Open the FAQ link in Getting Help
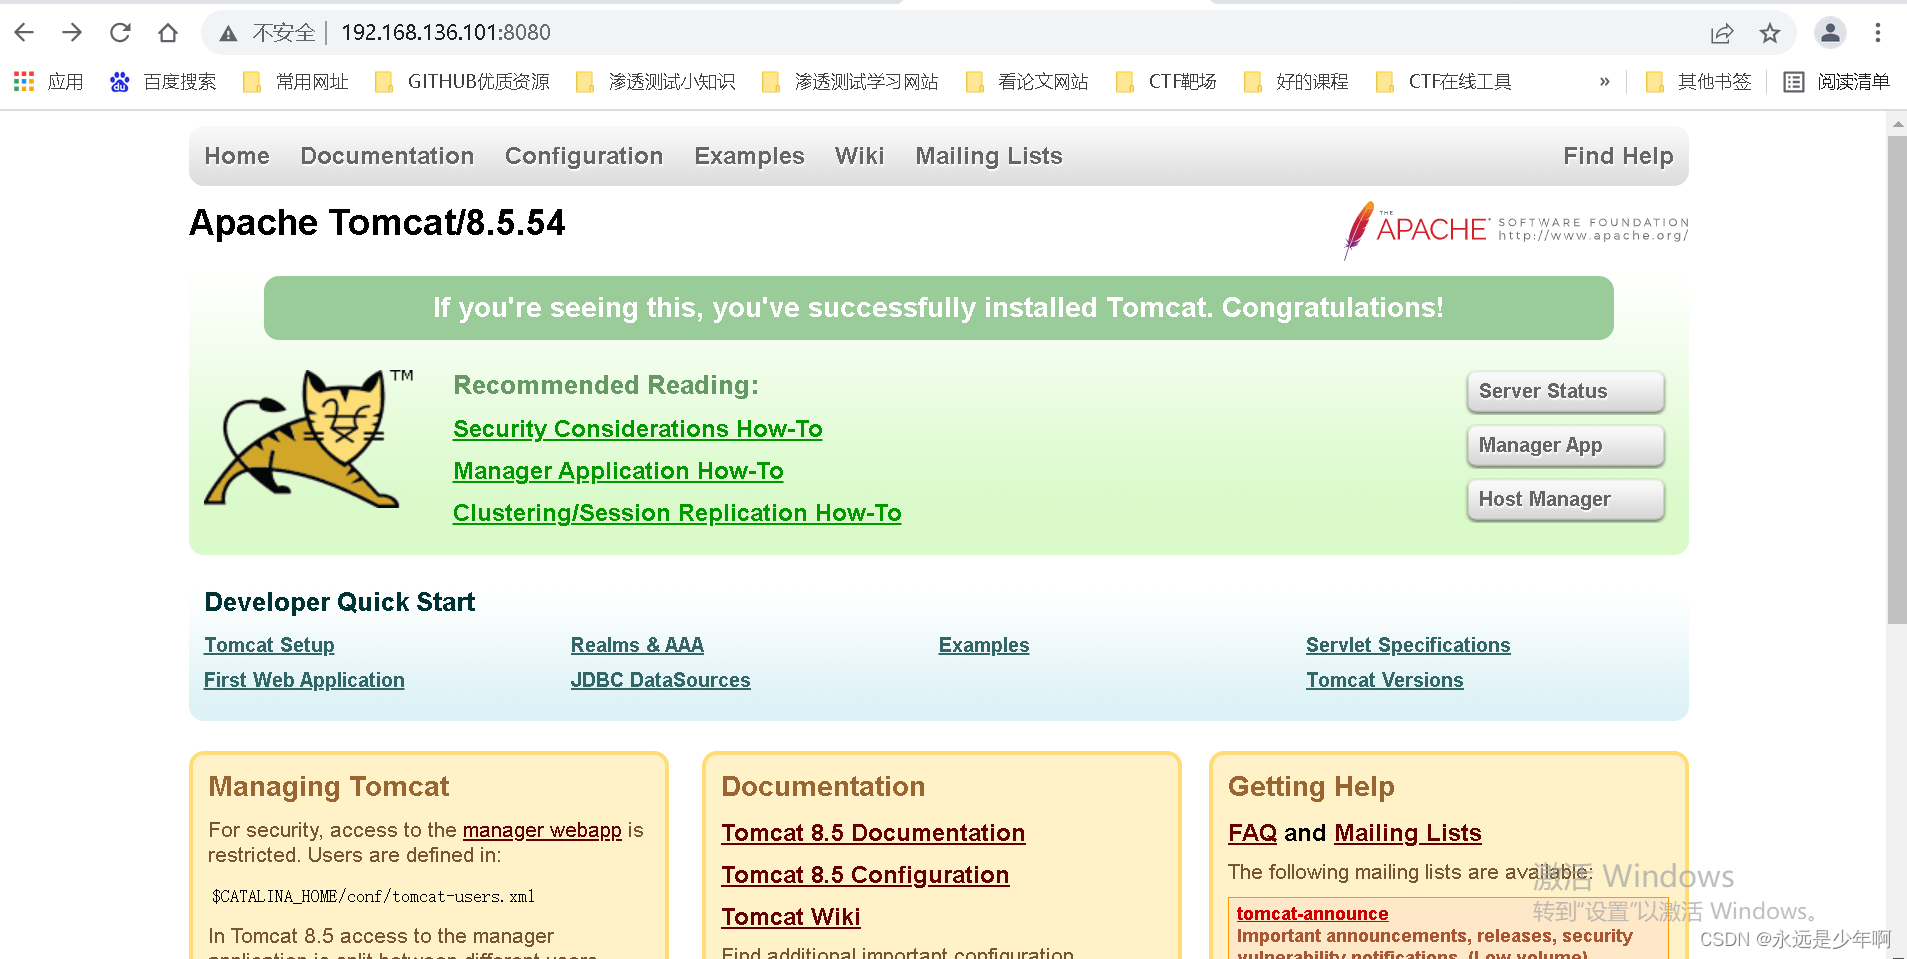 [1252, 833]
